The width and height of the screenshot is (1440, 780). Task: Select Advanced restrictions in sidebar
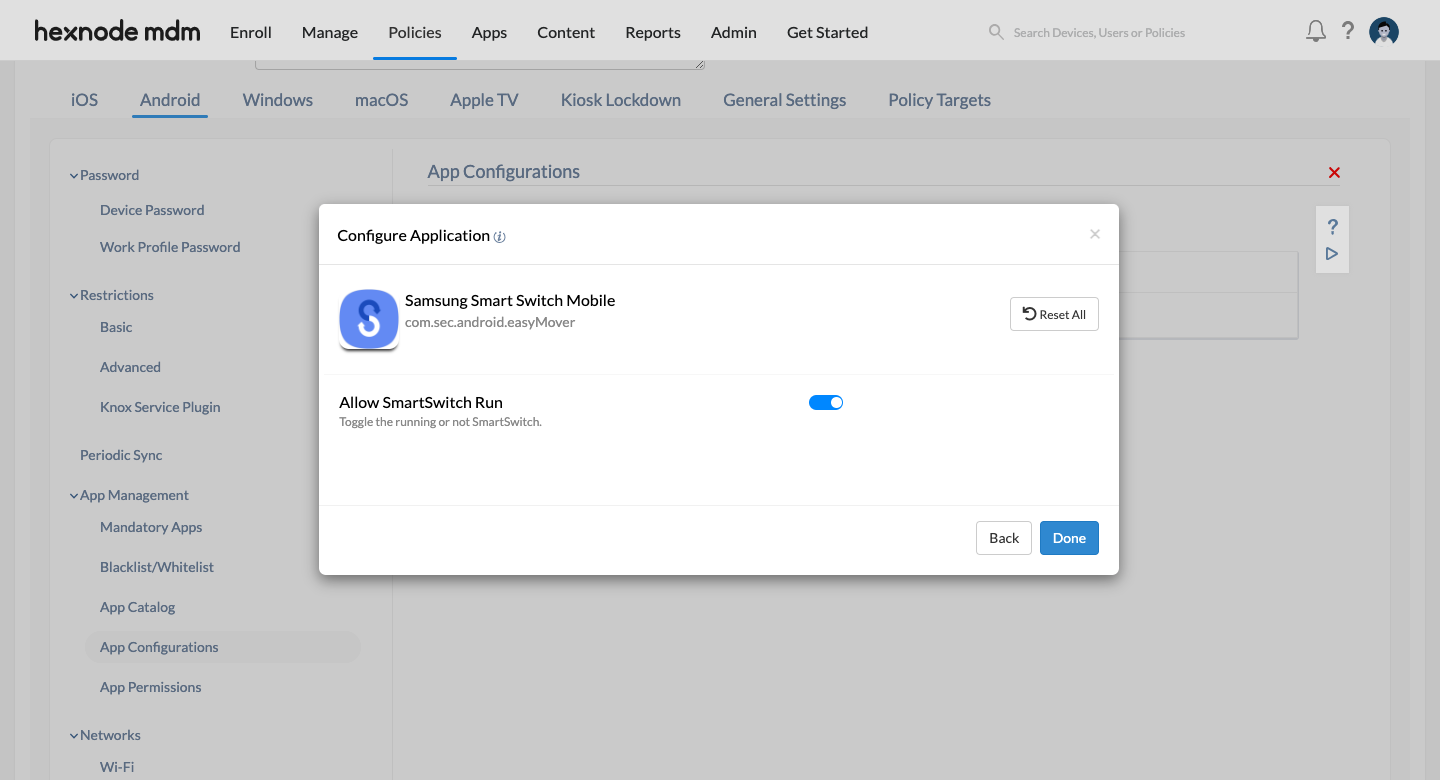130,367
